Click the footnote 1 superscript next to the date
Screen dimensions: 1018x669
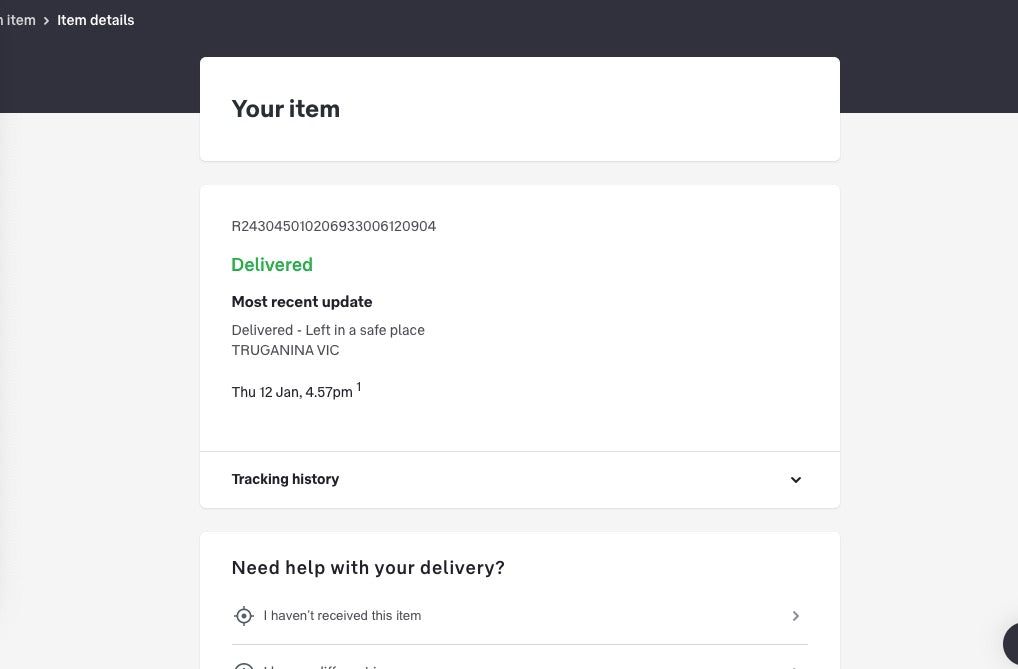click(x=359, y=387)
